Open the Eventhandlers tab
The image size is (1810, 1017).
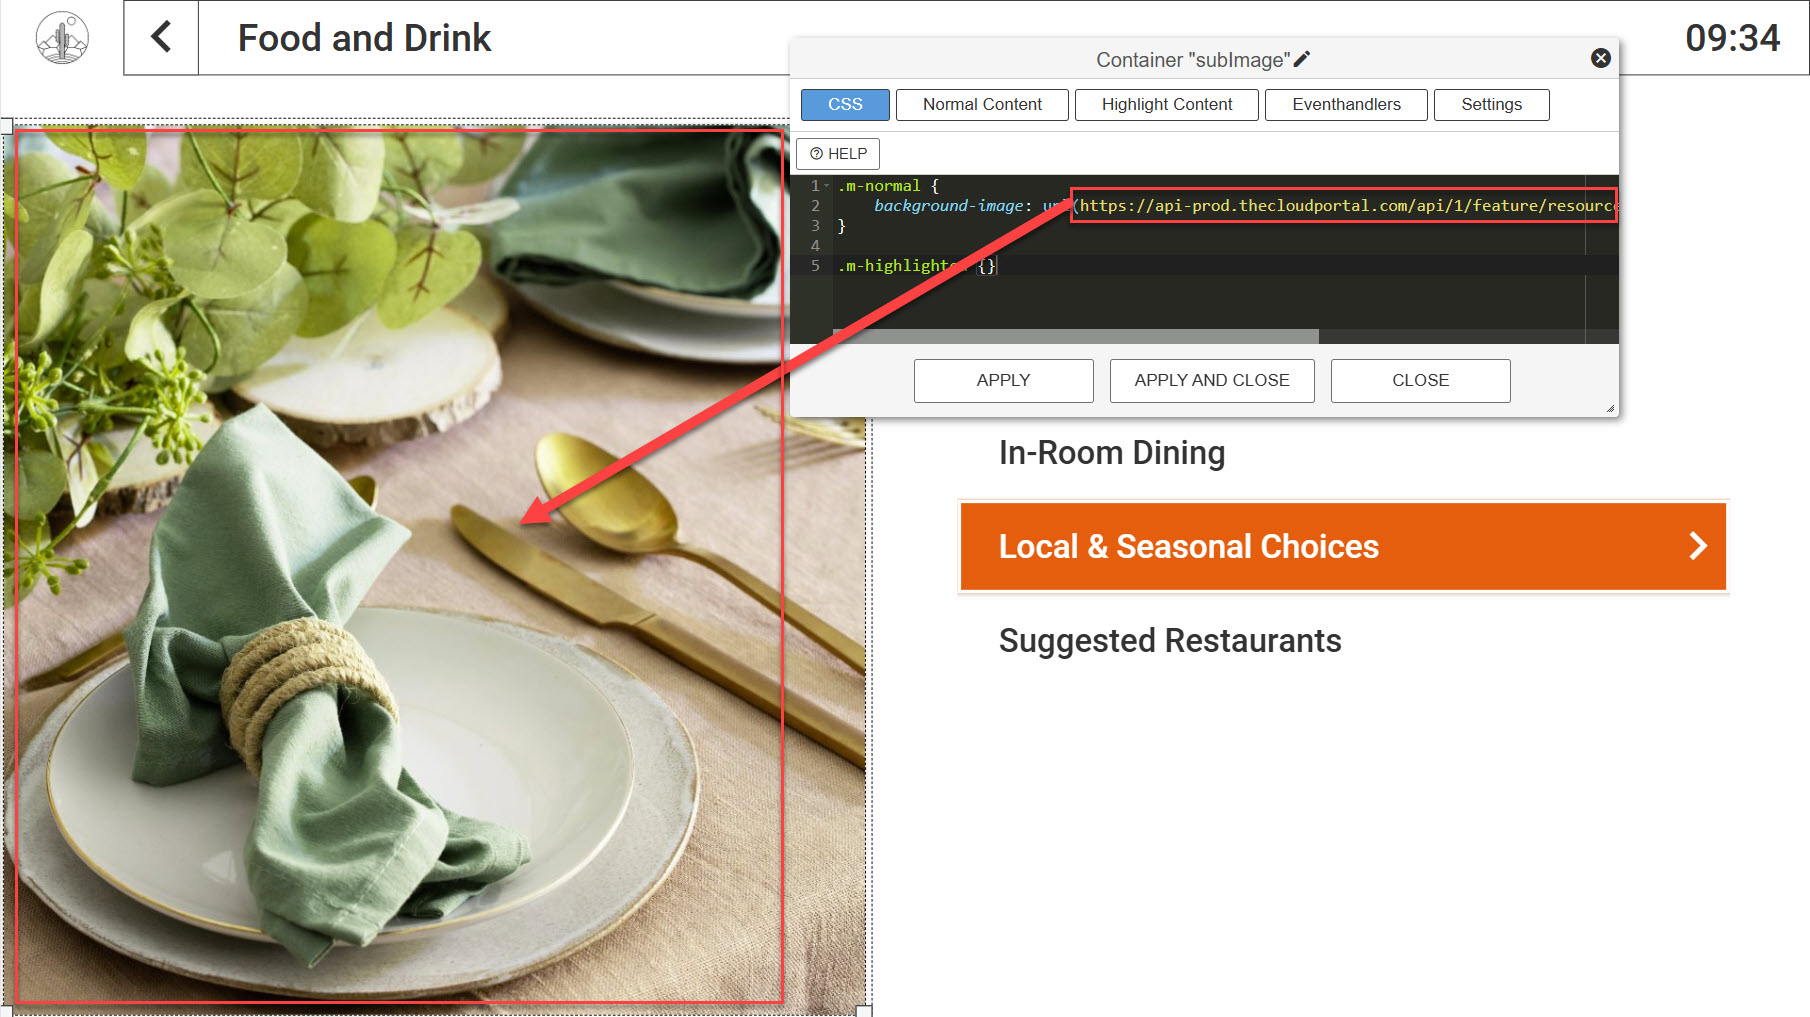[1346, 104]
